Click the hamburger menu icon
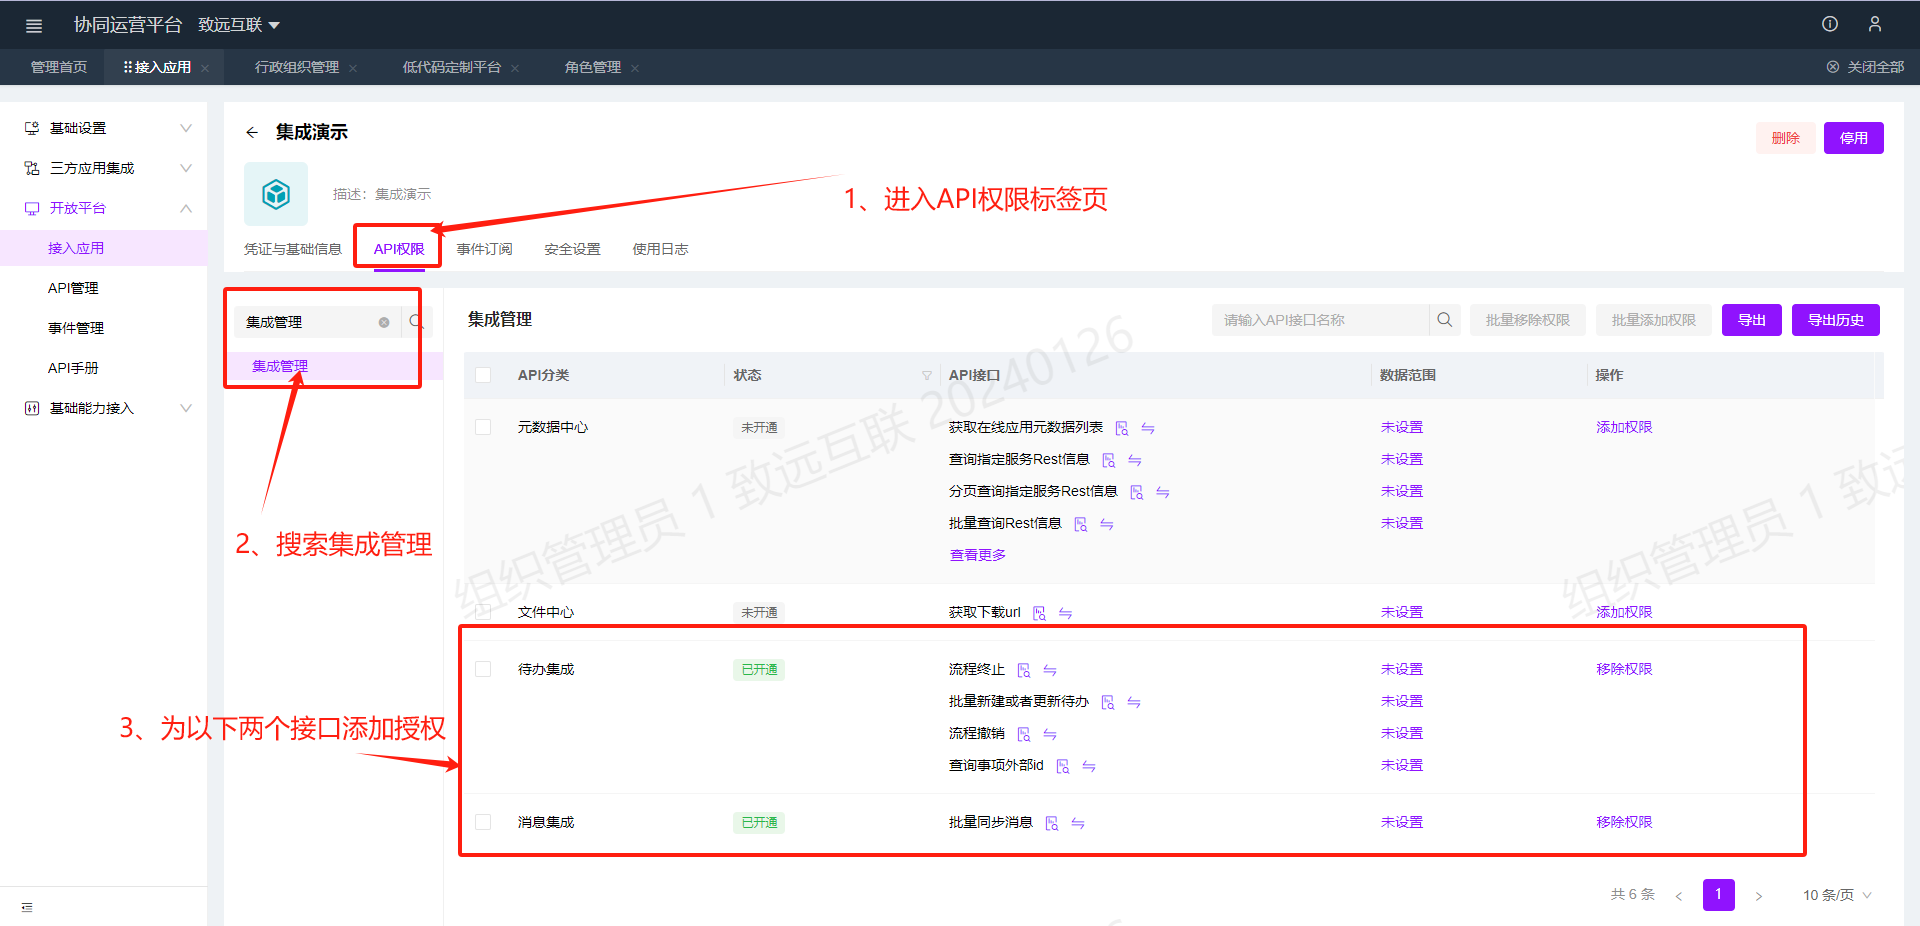The height and width of the screenshot is (926, 1920). [x=34, y=26]
